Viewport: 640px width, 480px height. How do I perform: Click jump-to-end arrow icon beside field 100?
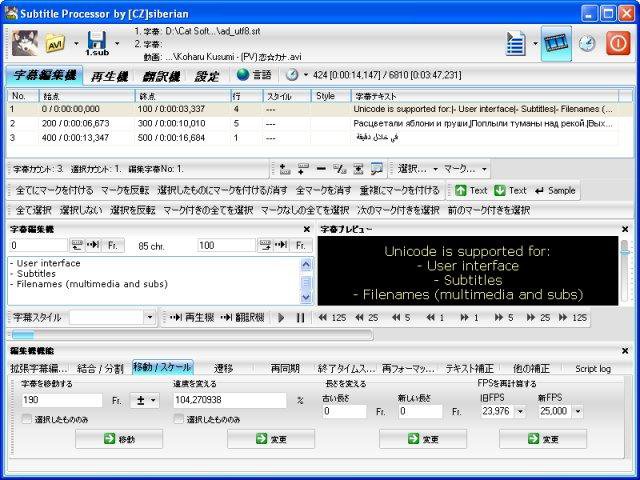[281, 245]
